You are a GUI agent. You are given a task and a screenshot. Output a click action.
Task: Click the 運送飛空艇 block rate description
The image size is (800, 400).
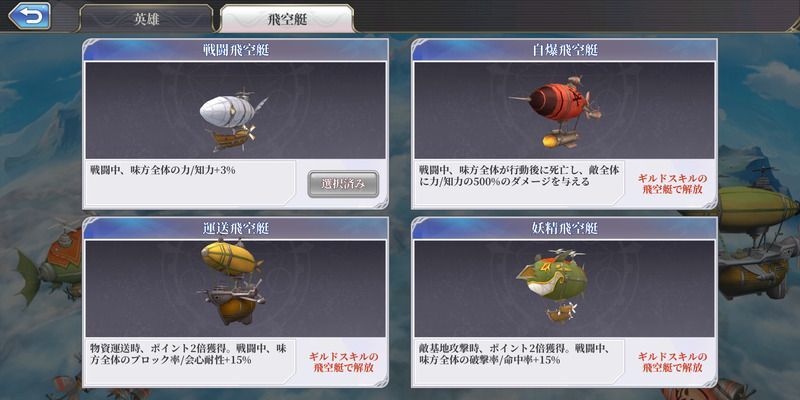(188, 355)
